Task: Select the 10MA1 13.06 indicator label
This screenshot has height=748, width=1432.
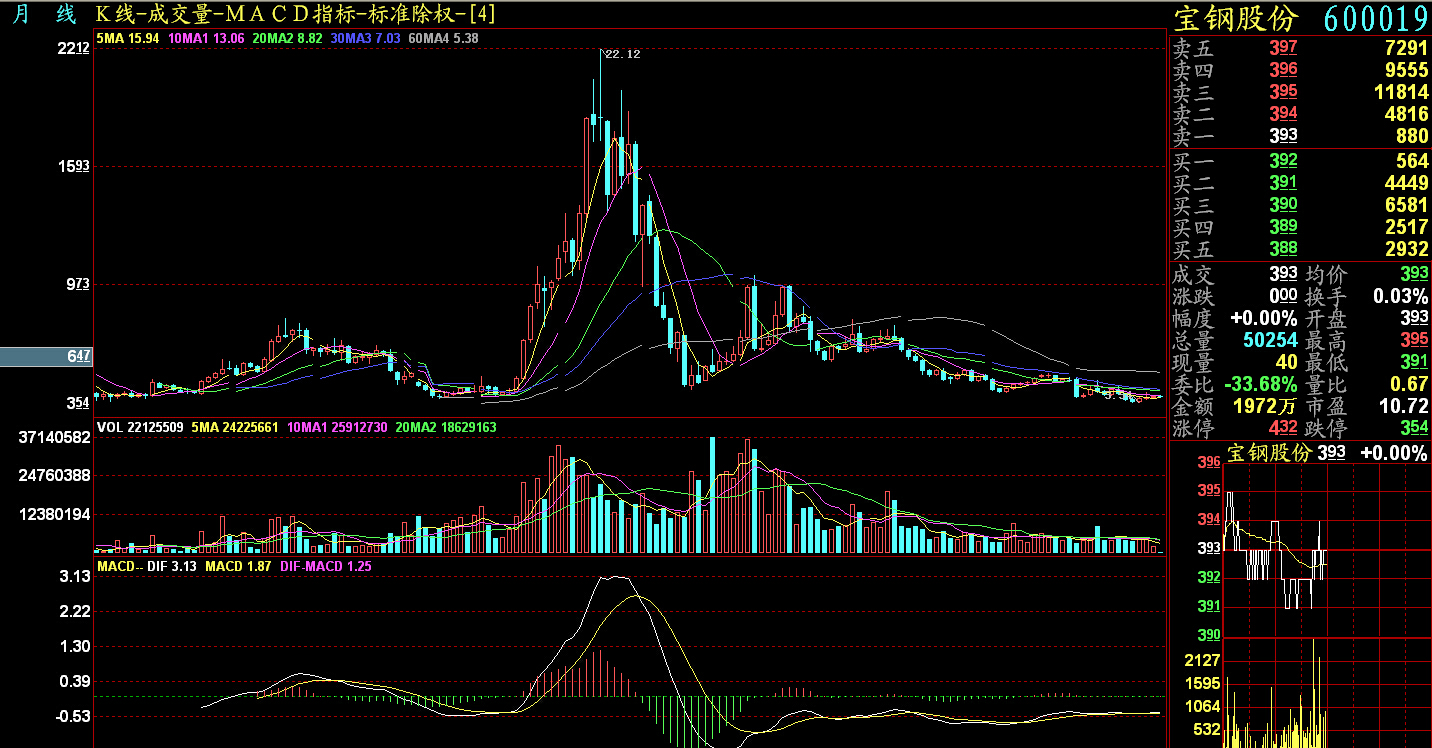Action: (x=207, y=38)
